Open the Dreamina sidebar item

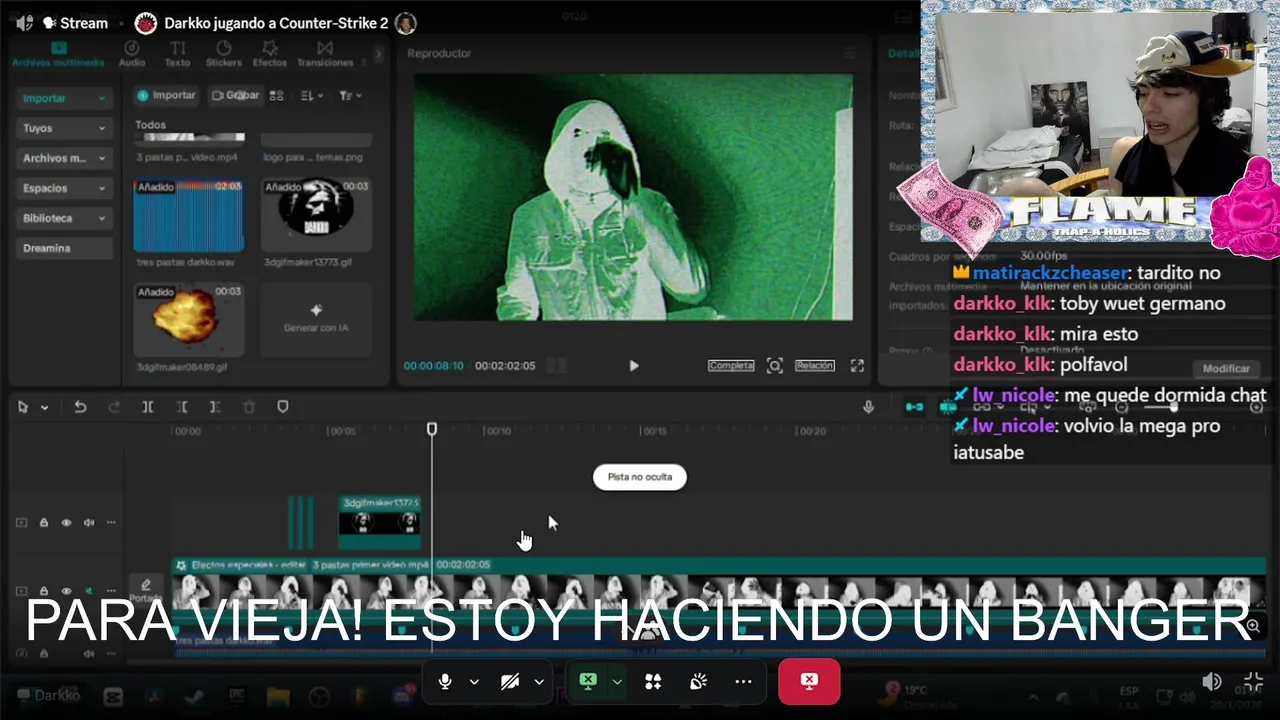[x=64, y=248]
